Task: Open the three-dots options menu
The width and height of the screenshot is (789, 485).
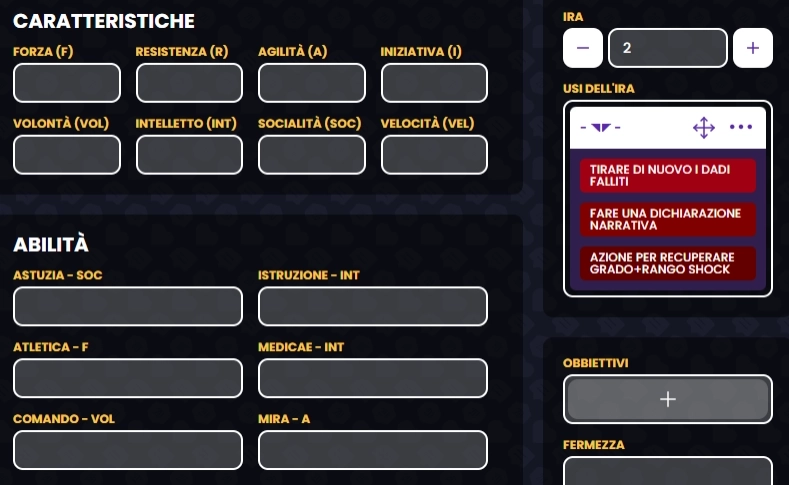Action: [x=741, y=128]
